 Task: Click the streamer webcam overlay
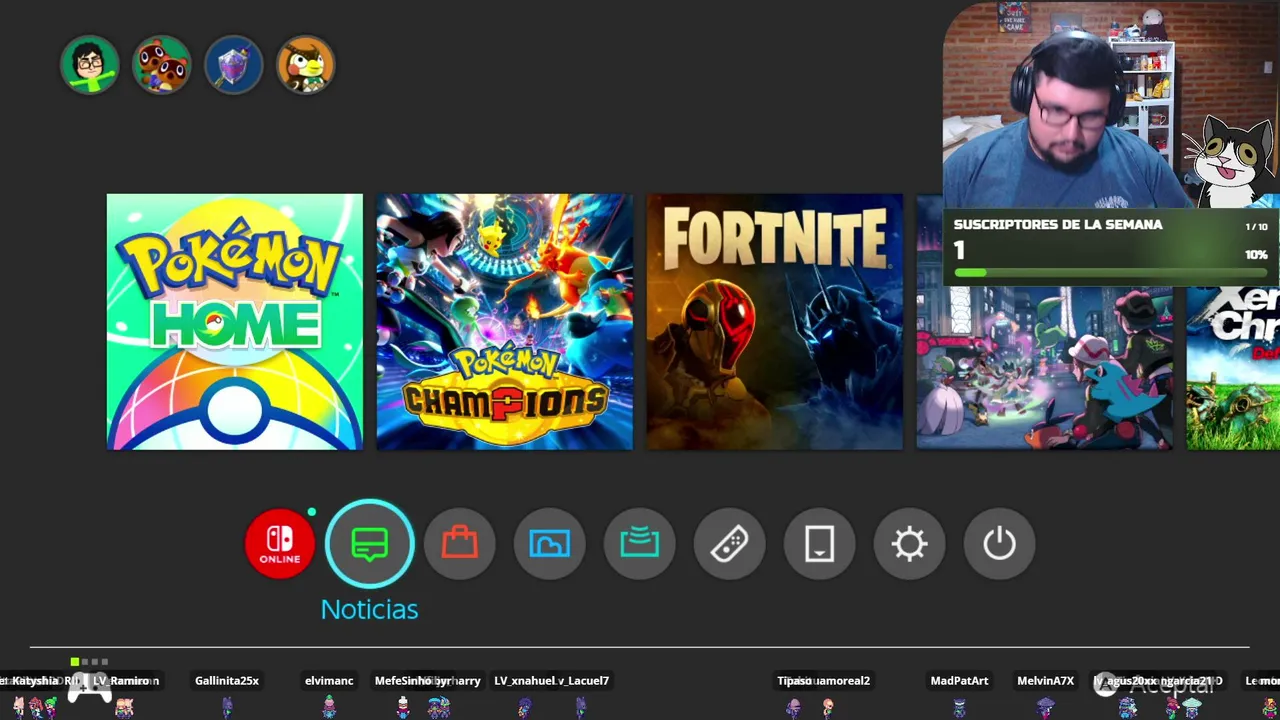(1110, 105)
